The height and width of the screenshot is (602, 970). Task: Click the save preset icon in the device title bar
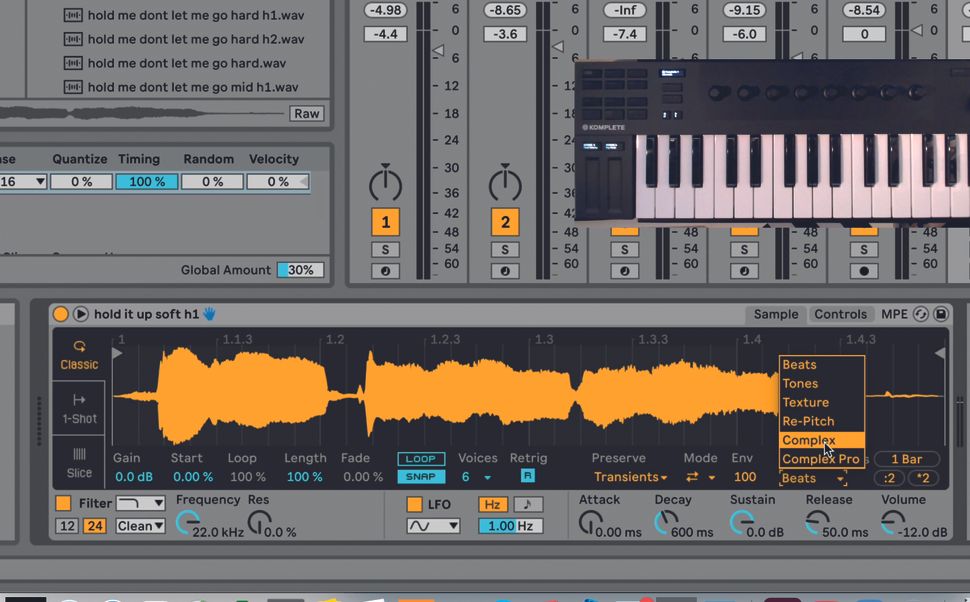coord(938,314)
